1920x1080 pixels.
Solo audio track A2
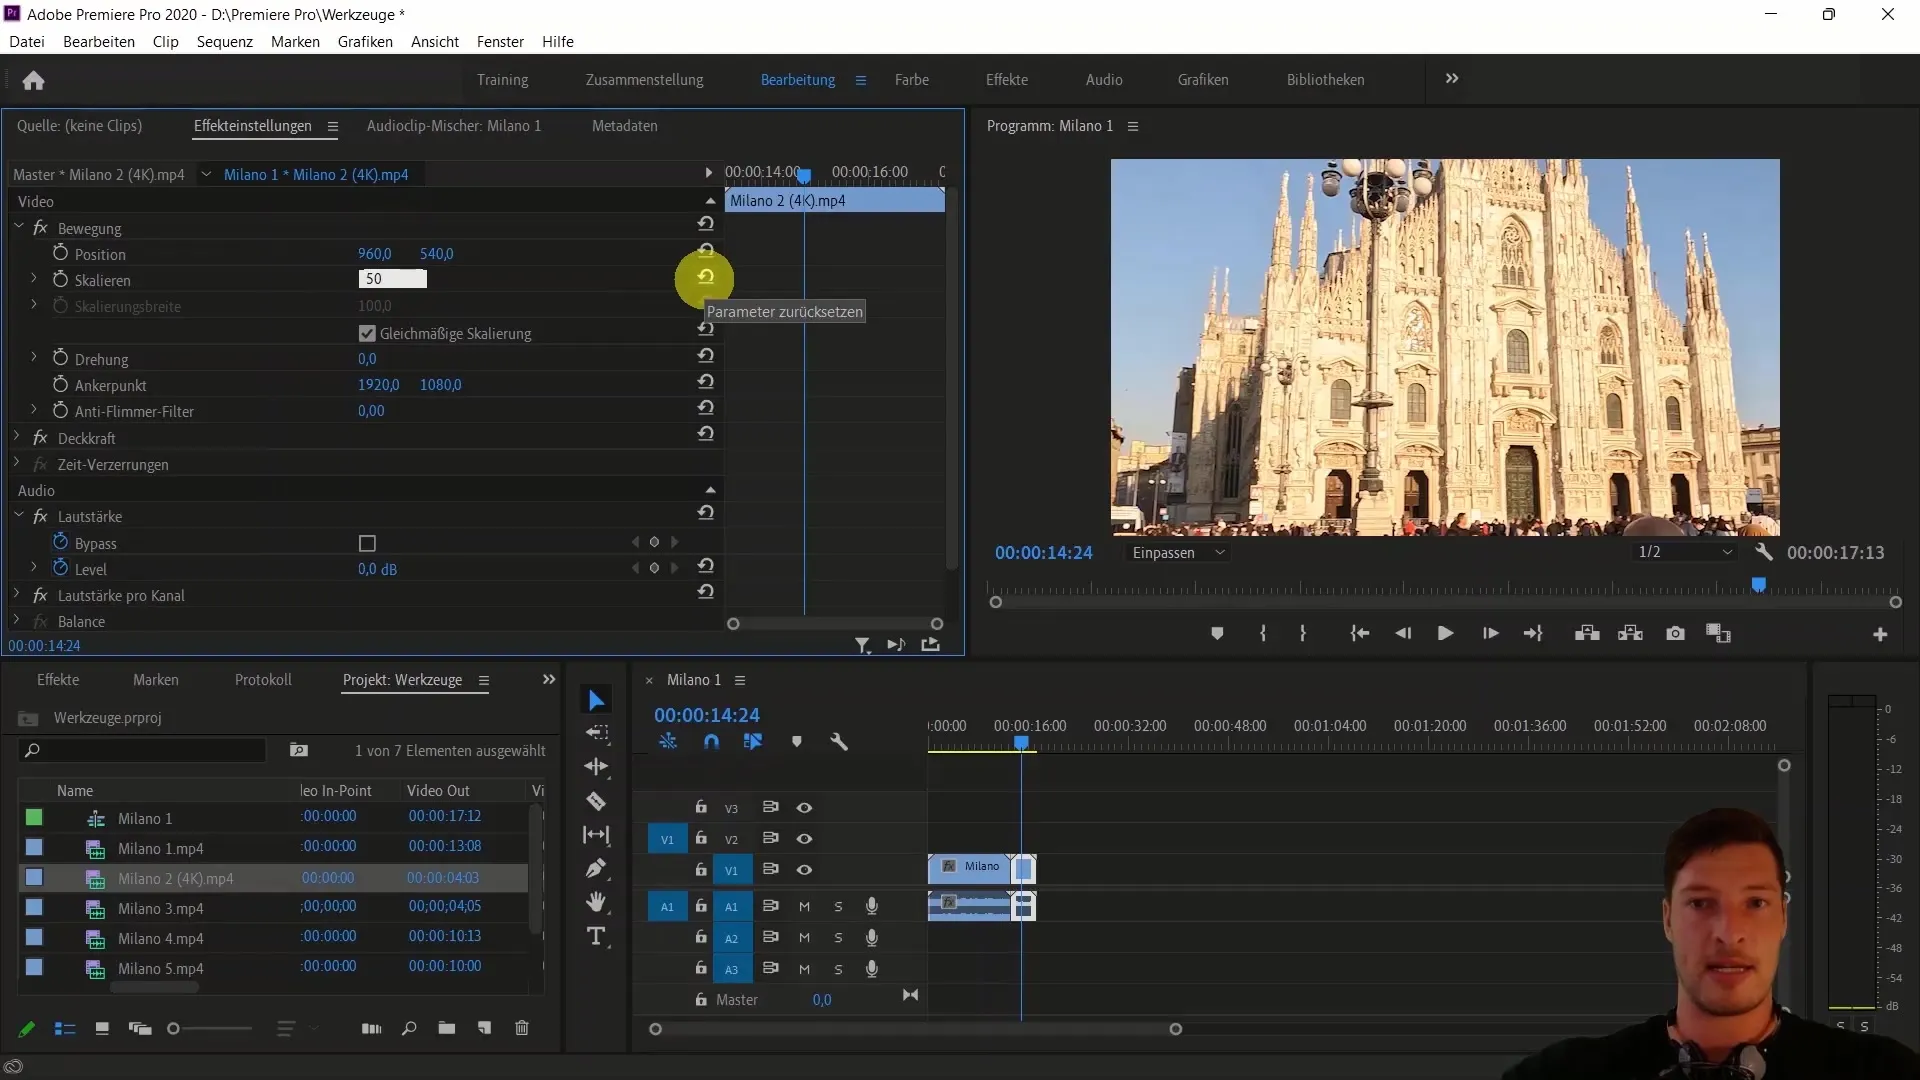pyautogui.click(x=838, y=938)
